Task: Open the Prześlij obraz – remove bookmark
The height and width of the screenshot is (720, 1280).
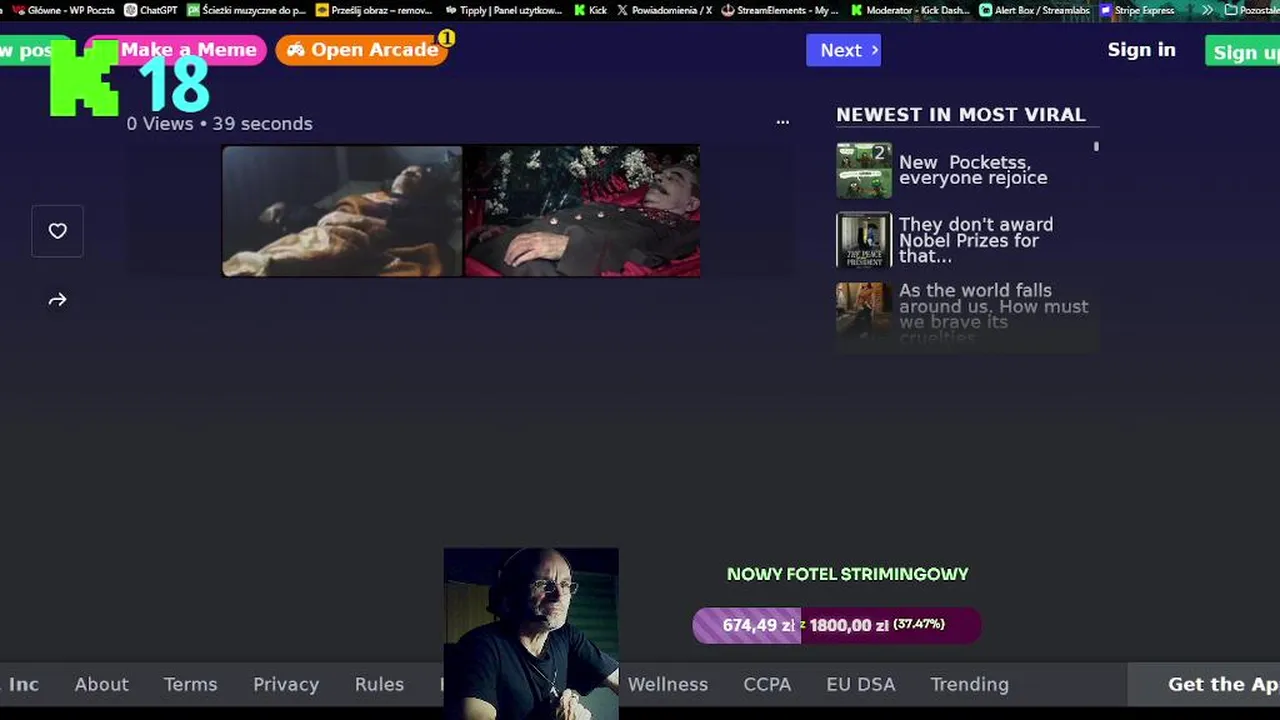Action: pyautogui.click(x=374, y=10)
